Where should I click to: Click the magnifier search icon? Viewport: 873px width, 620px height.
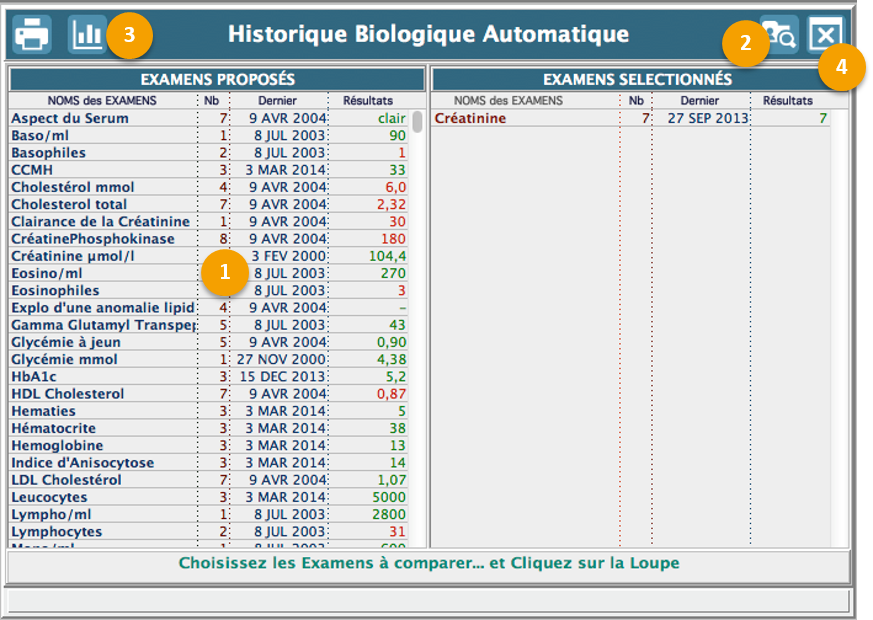pyautogui.click(x=778, y=35)
